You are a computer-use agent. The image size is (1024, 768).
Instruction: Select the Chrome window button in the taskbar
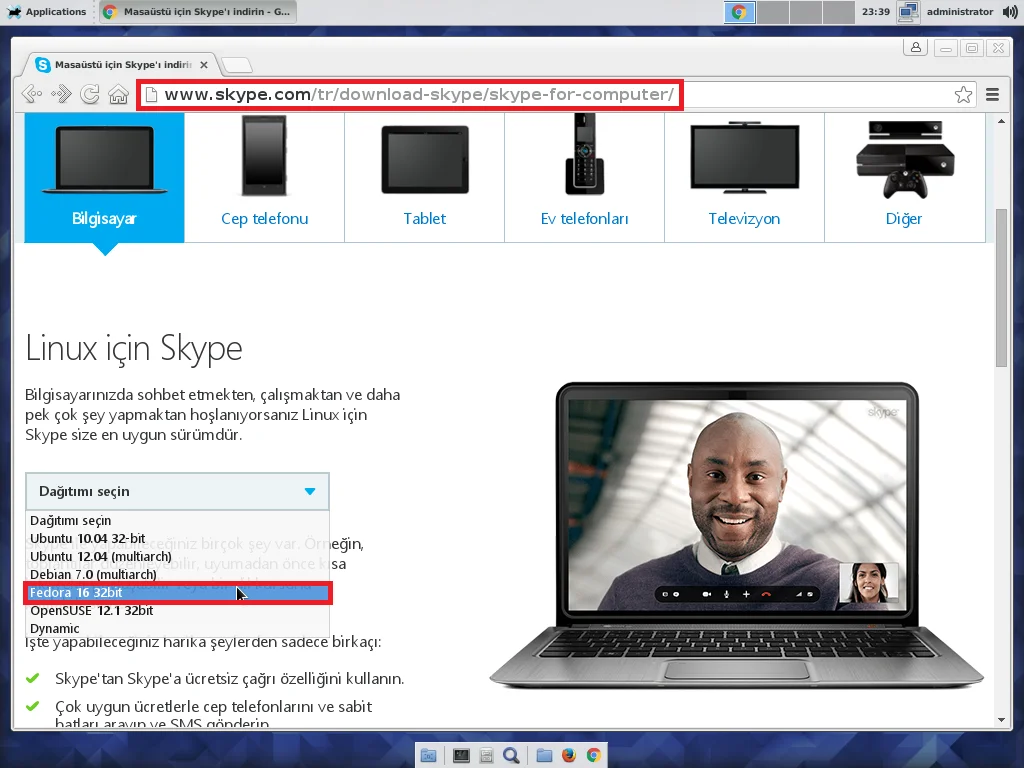[x=199, y=12]
